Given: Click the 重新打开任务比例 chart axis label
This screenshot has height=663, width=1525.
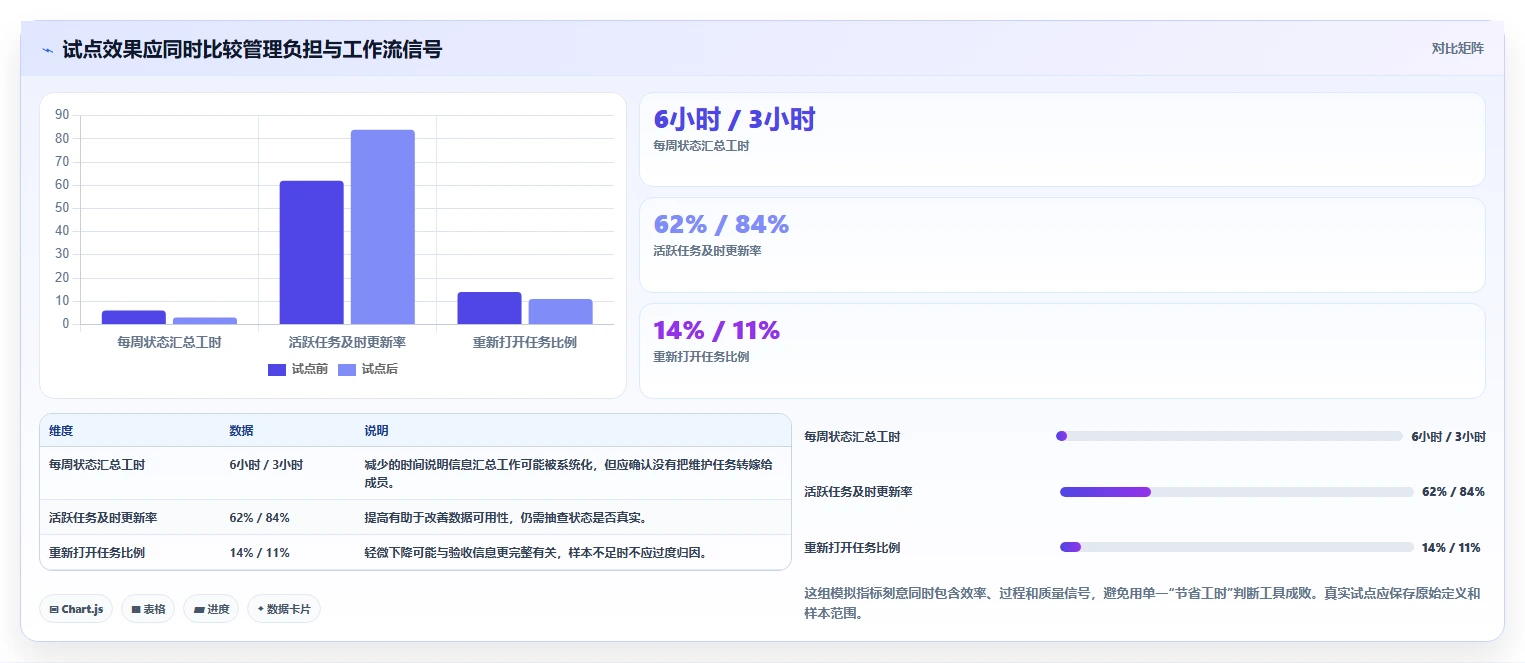Looking at the screenshot, I should pos(525,342).
